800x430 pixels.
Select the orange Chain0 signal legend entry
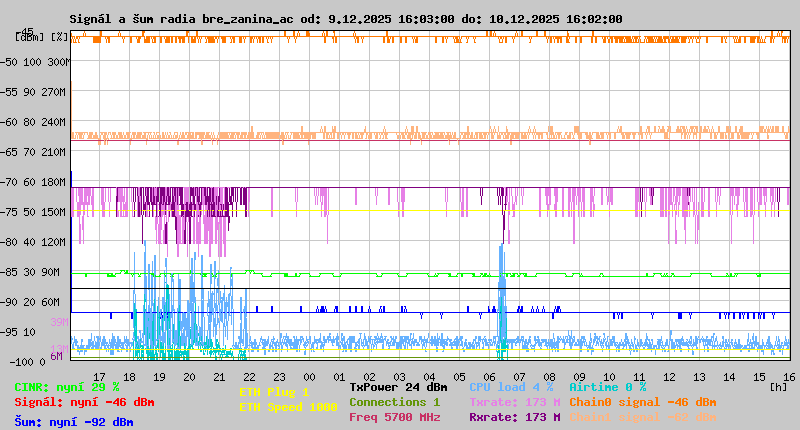coord(640,401)
